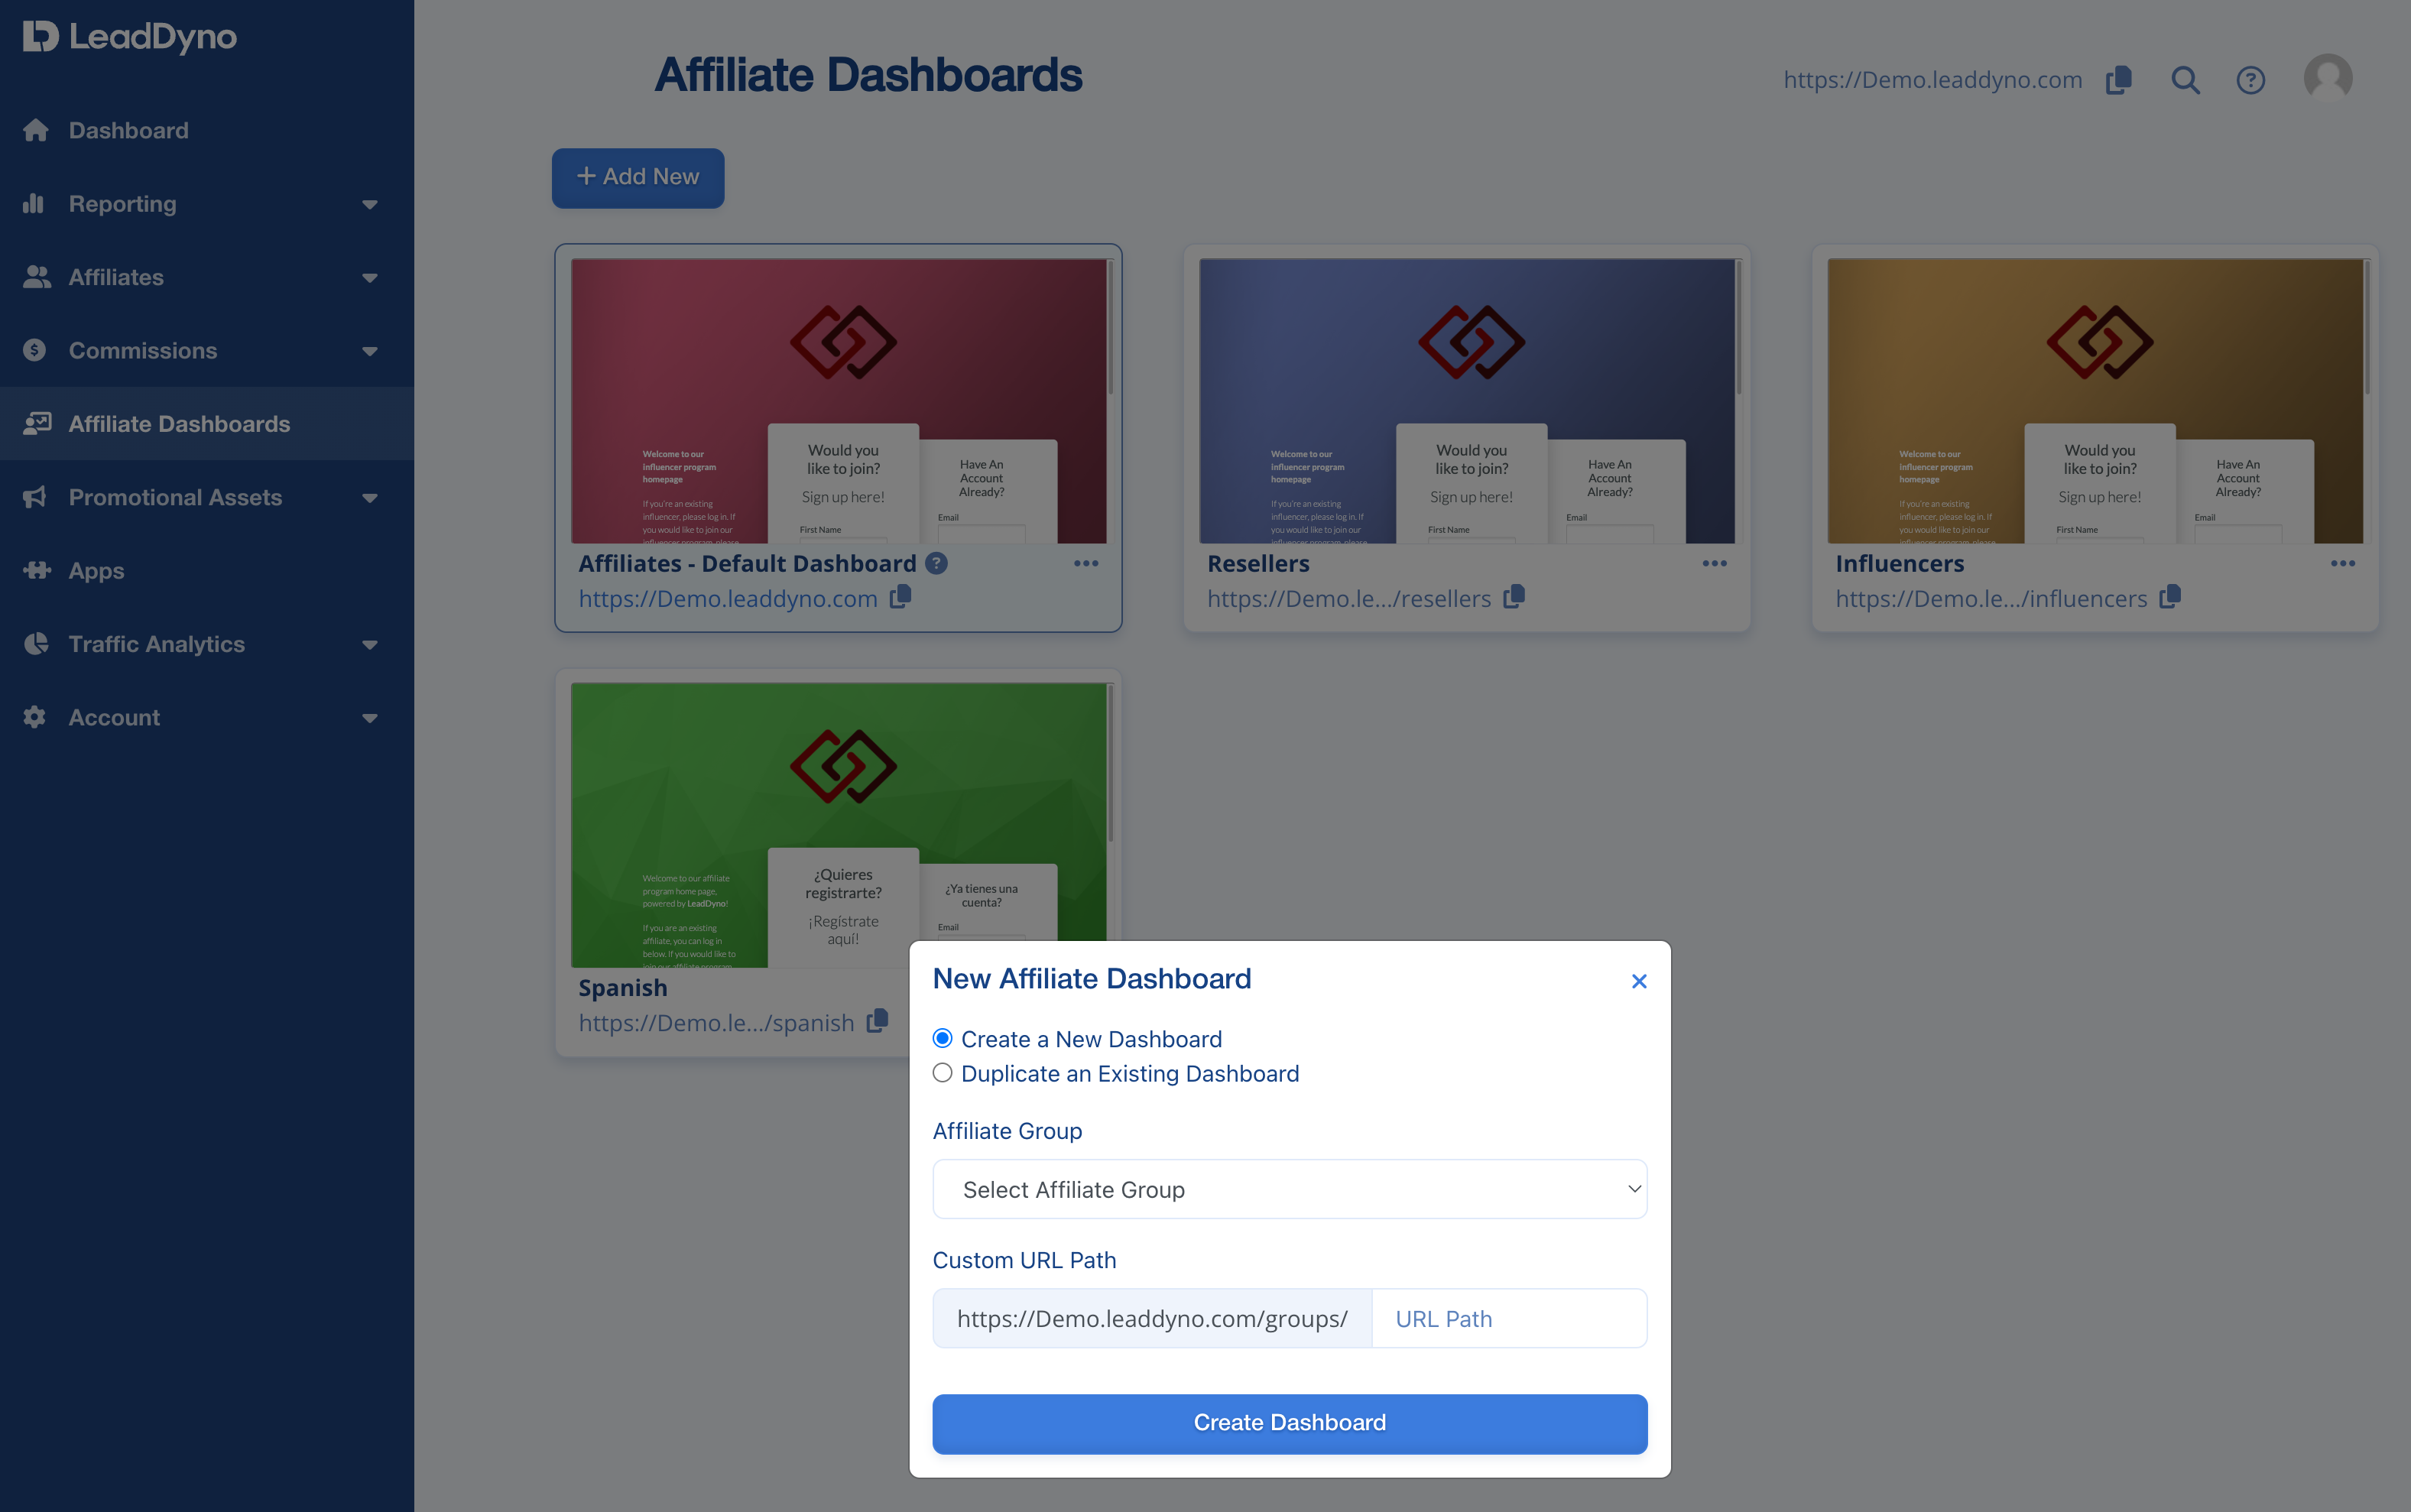Select Create a New Dashboard option
Viewport: 2411px width, 1512px height.
942,1038
